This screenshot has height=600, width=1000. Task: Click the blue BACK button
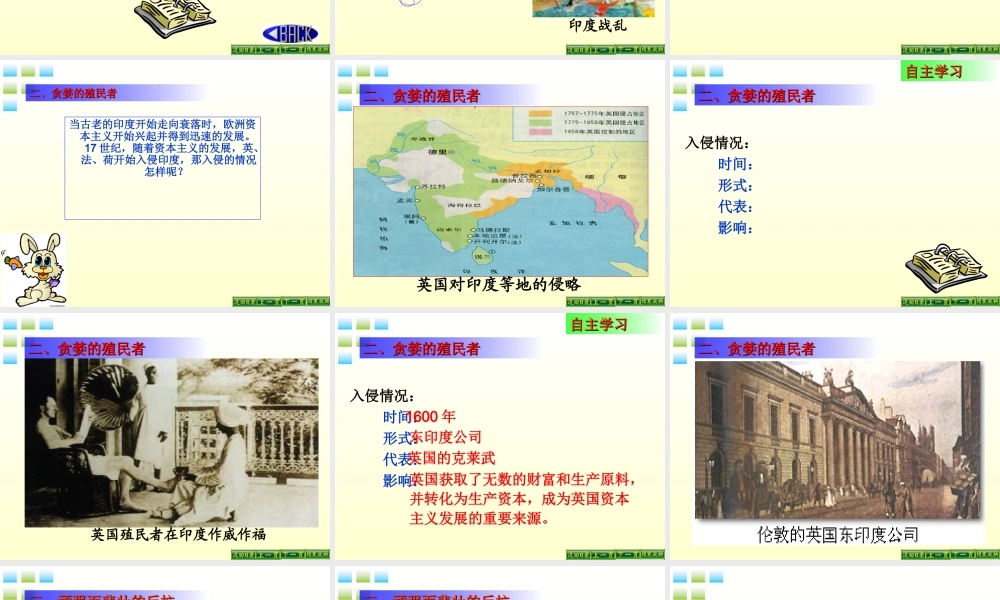click(x=290, y=33)
